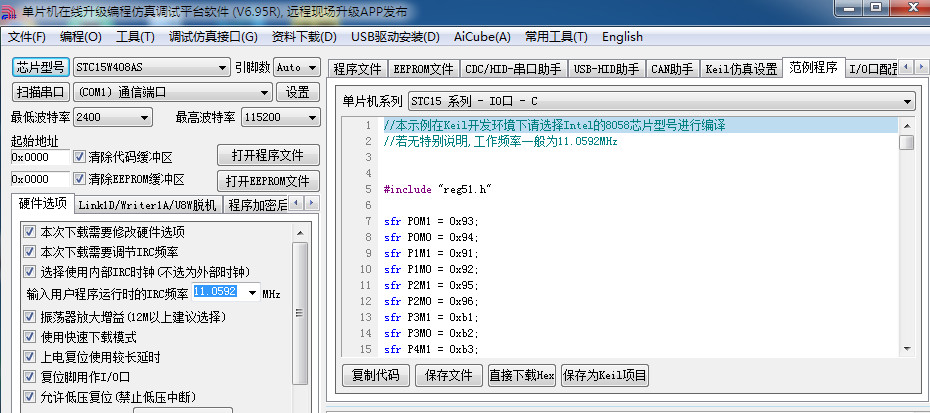
Task: Toggle 上电复位使用较长延时 checkbox
Action: (x=29, y=357)
